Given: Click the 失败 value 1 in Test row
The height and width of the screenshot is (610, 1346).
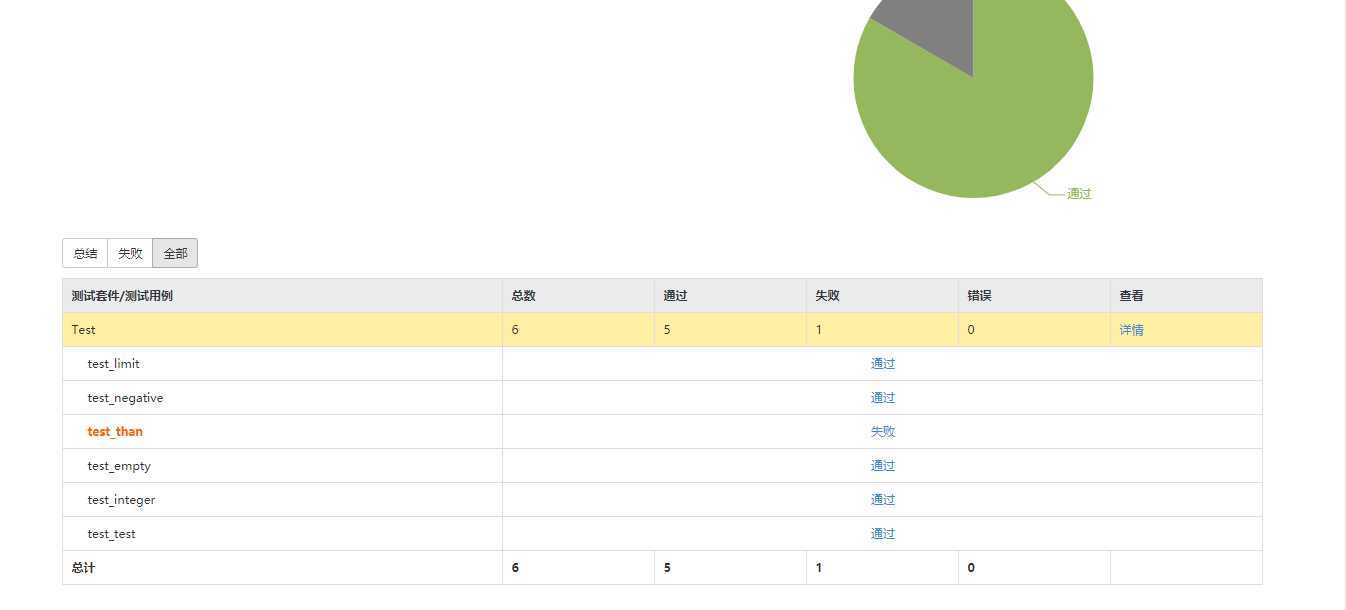Looking at the screenshot, I should [819, 330].
